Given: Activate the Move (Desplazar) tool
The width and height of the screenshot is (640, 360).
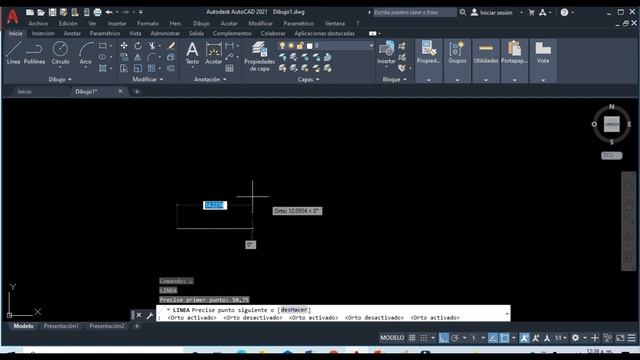Looking at the screenshot, I should (x=124, y=46).
